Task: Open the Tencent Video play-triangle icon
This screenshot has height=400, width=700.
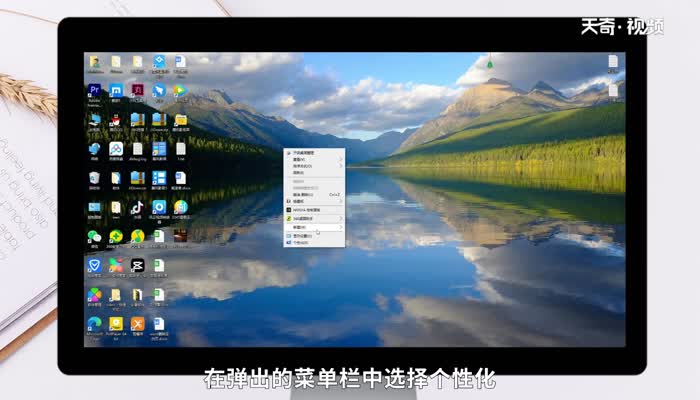Action: (x=180, y=90)
